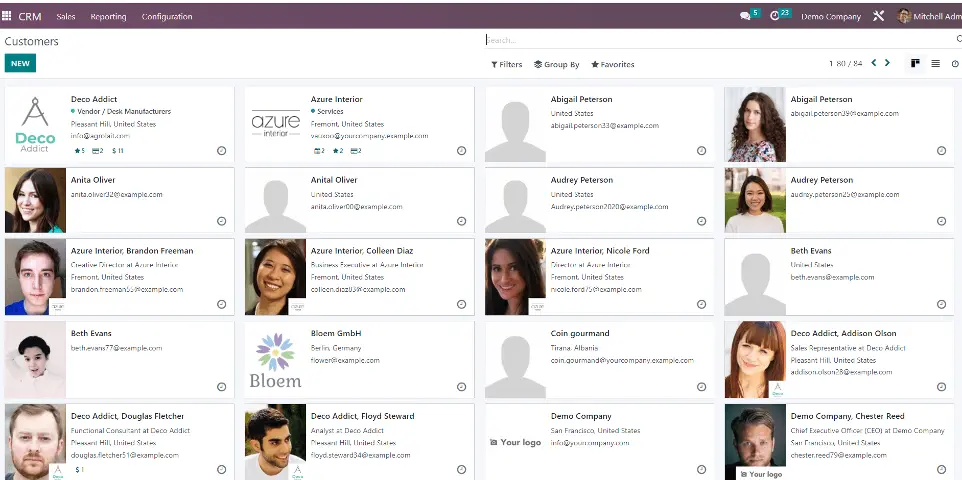This screenshot has width=962, height=480.
Task: Open Demo Company, Chester Reed record
Action: tap(847, 416)
